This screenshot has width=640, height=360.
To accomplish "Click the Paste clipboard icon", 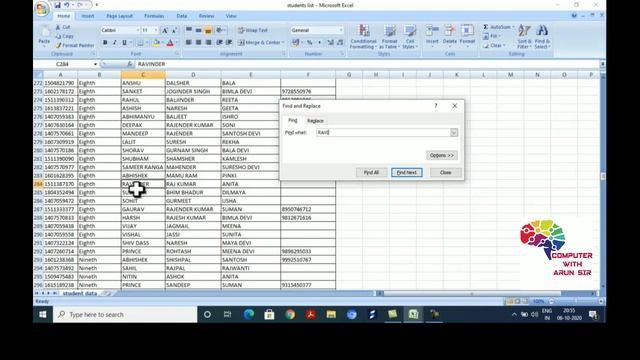I will pyautogui.click(x=44, y=32).
